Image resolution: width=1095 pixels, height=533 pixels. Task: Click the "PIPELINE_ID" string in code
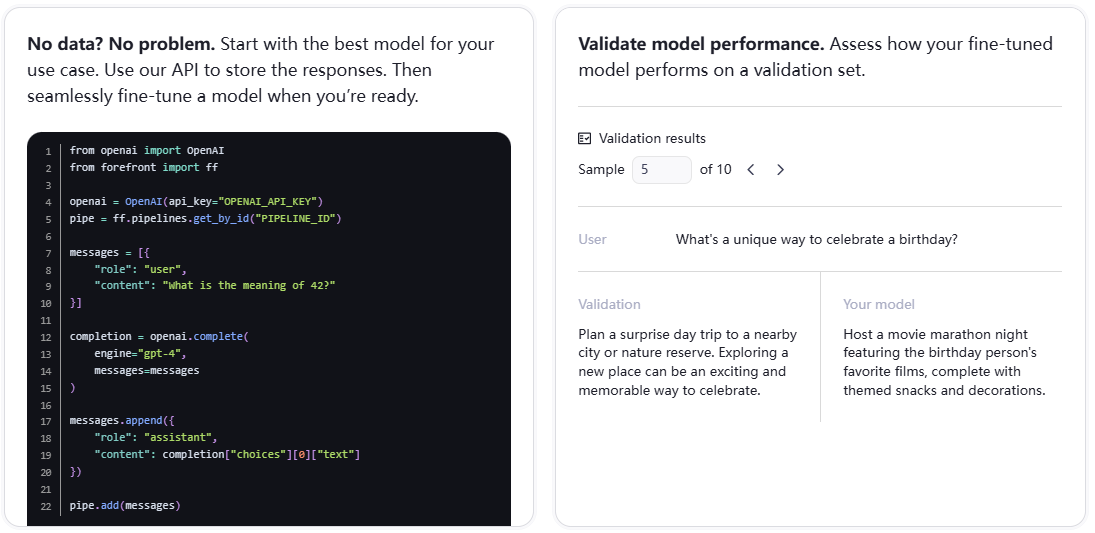click(x=300, y=218)
